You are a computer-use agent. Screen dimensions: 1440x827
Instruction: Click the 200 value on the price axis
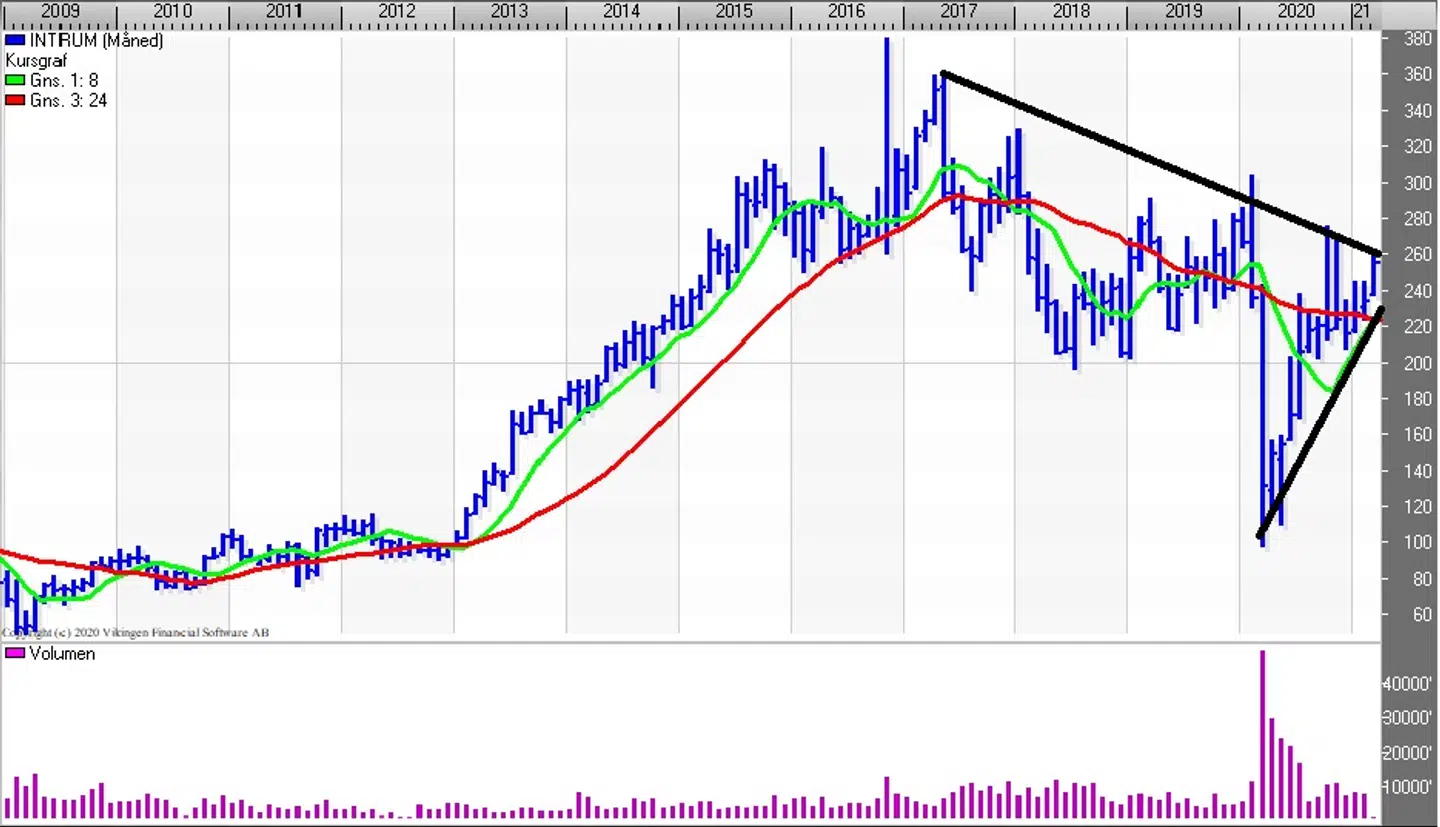pyautogui.click(x=1418, y=363)
